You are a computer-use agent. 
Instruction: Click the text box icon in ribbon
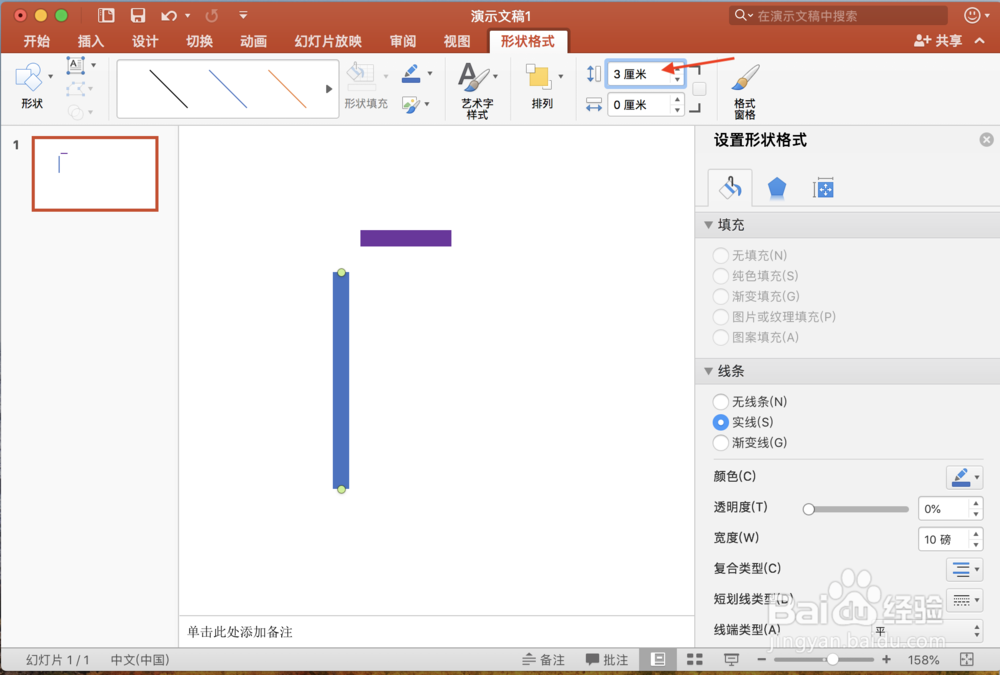pyautogui.click(x=76, y=65)
